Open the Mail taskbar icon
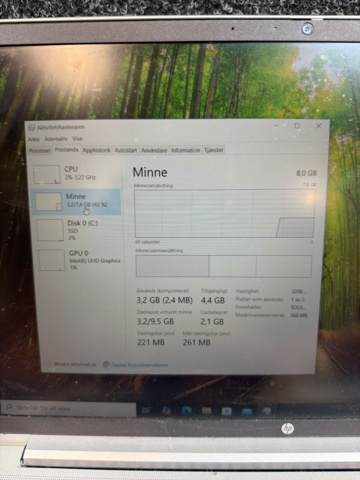This screenshot has width=360, height=480. click(x=247, y=411)
